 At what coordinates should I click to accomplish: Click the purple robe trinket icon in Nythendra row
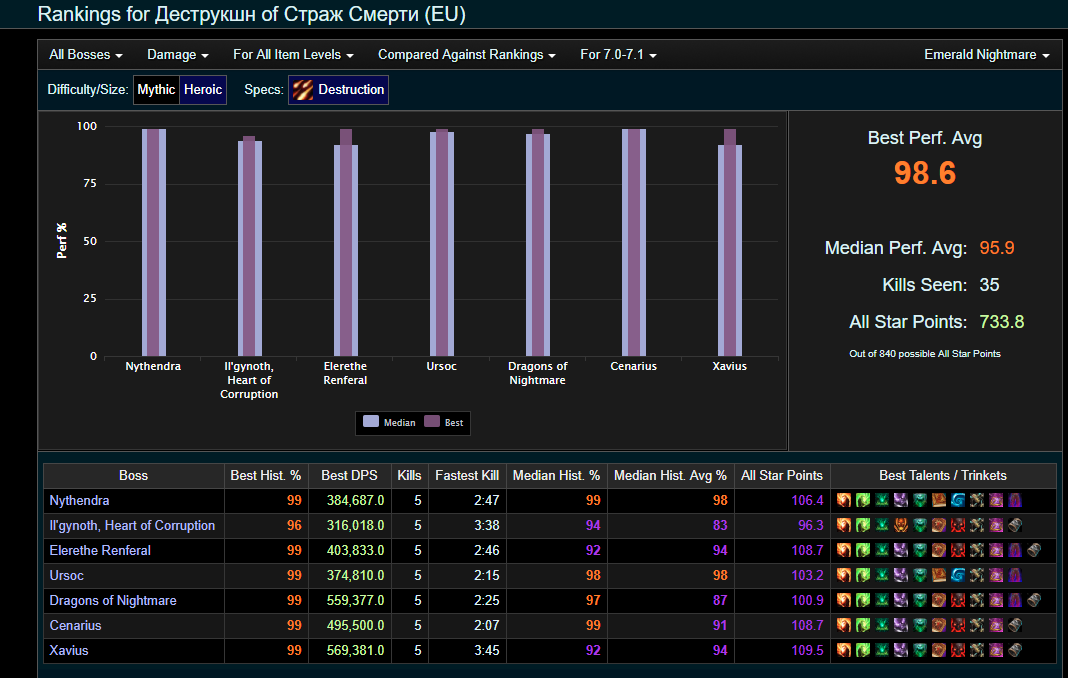coord(1015,500)
